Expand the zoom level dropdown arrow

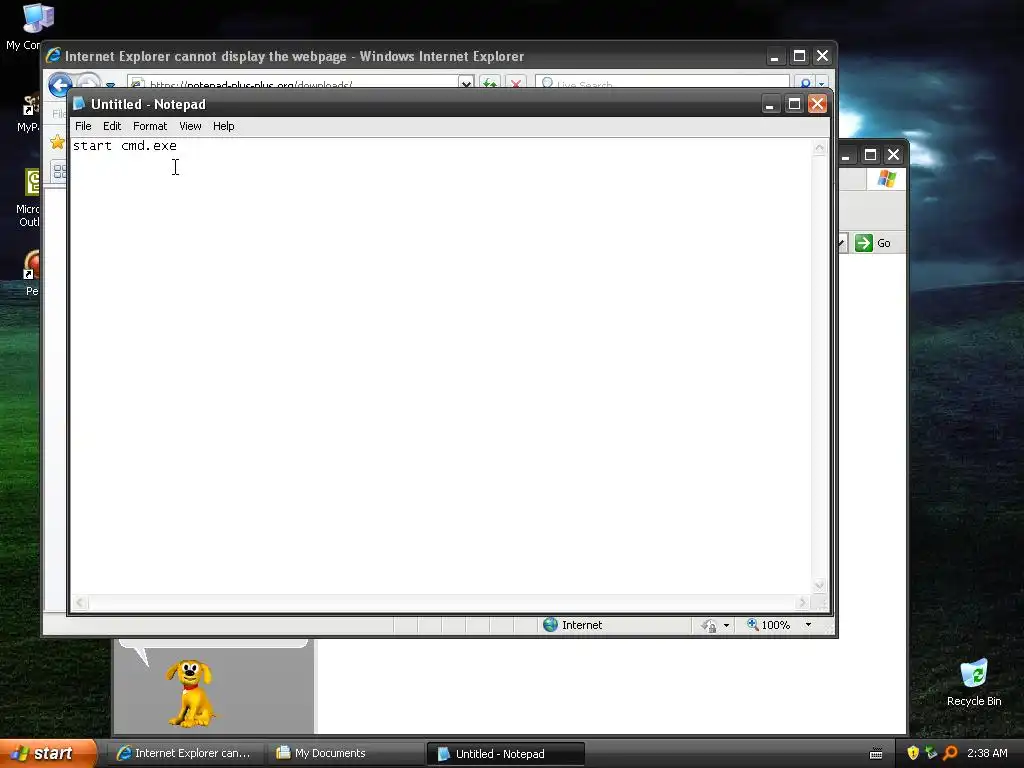[x=808, y=625]
